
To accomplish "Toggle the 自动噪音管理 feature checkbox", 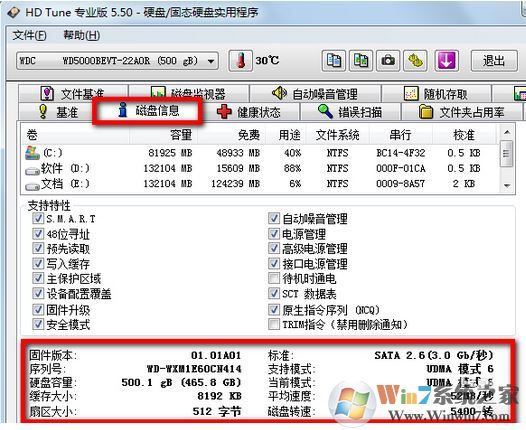I will 274,218.
